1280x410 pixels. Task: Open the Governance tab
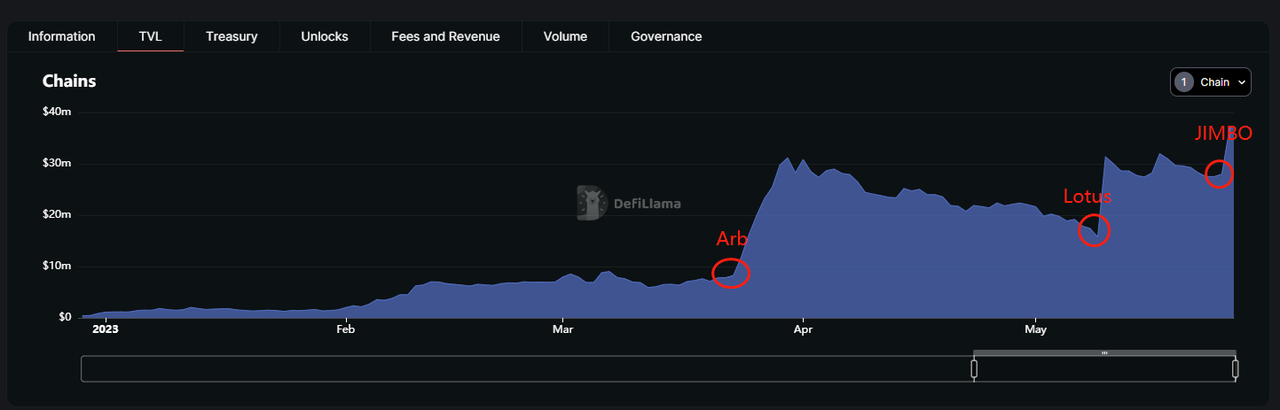pos(666,37)
